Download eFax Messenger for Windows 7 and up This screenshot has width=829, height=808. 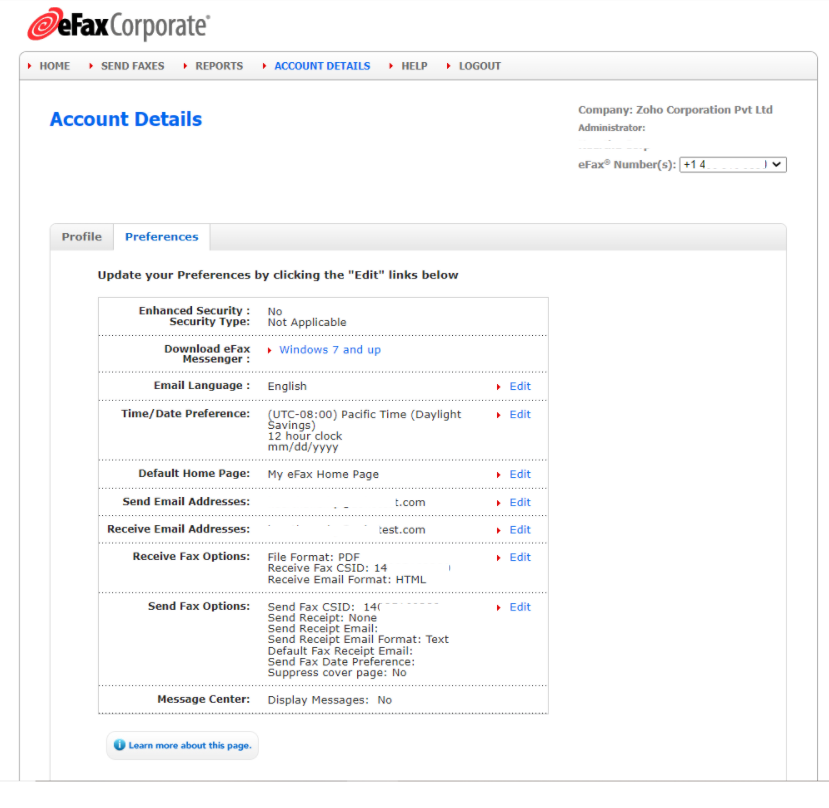[330, 350]
